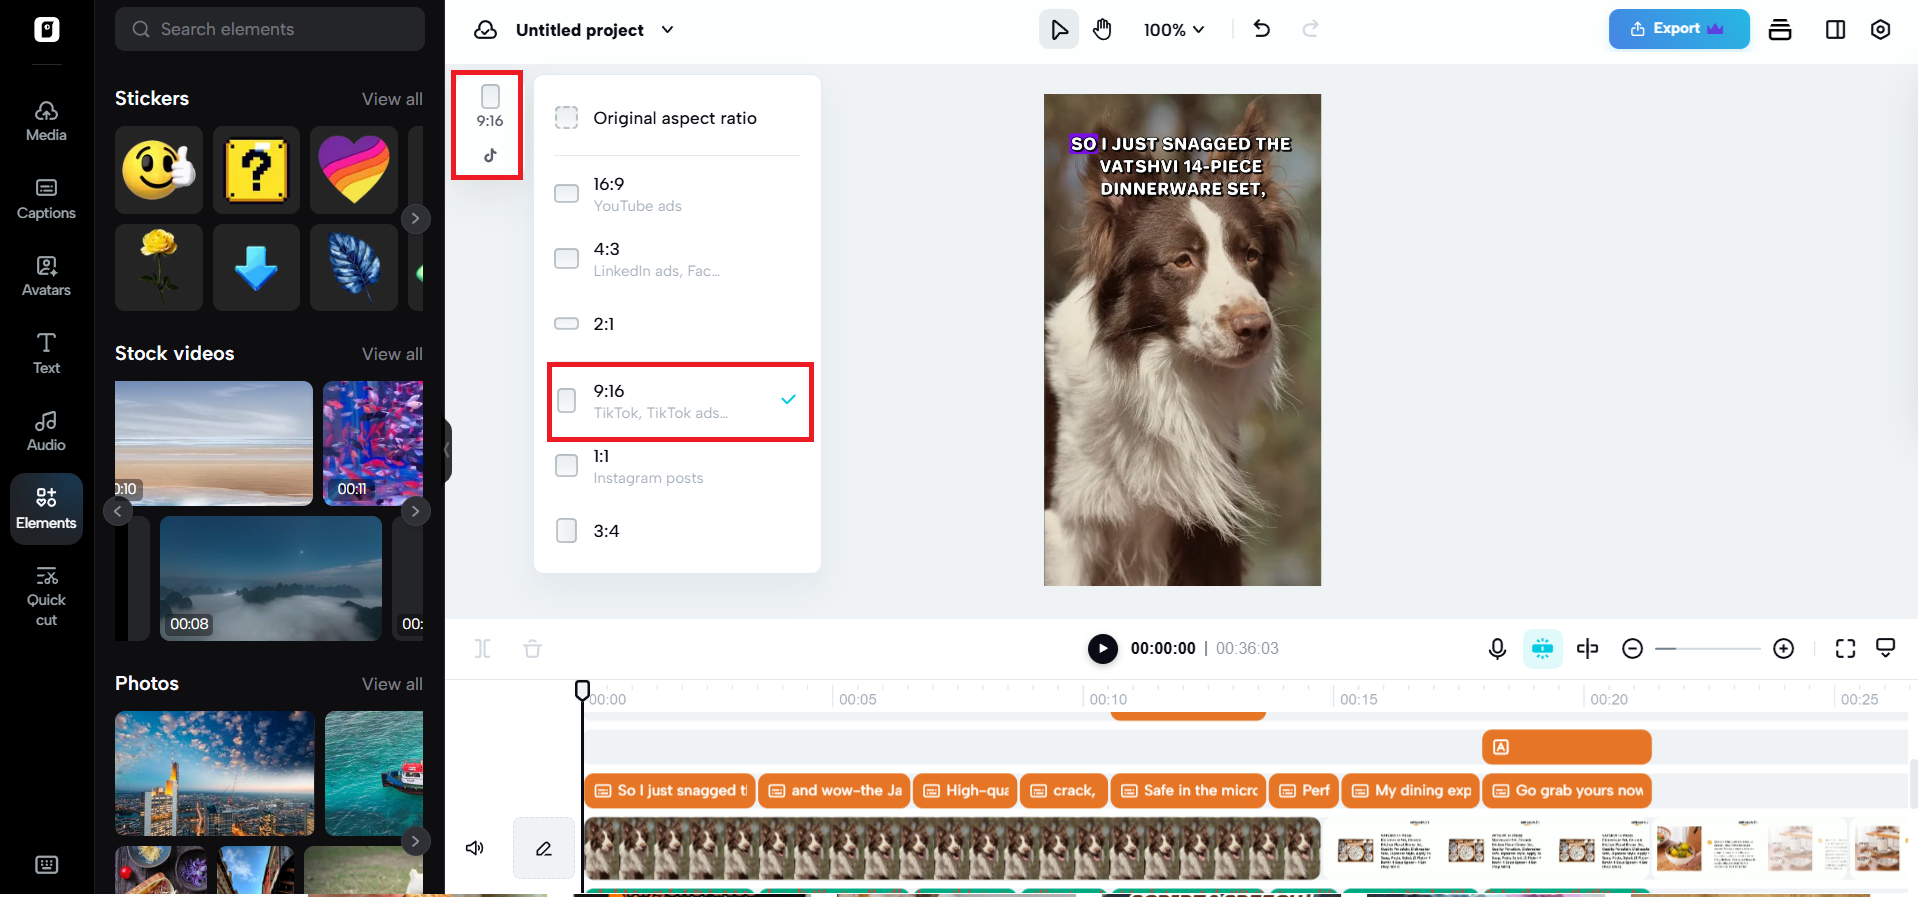Click the timeline zoom slider track
This screenshot has height=897, width=1918.
pos(1708,649)
